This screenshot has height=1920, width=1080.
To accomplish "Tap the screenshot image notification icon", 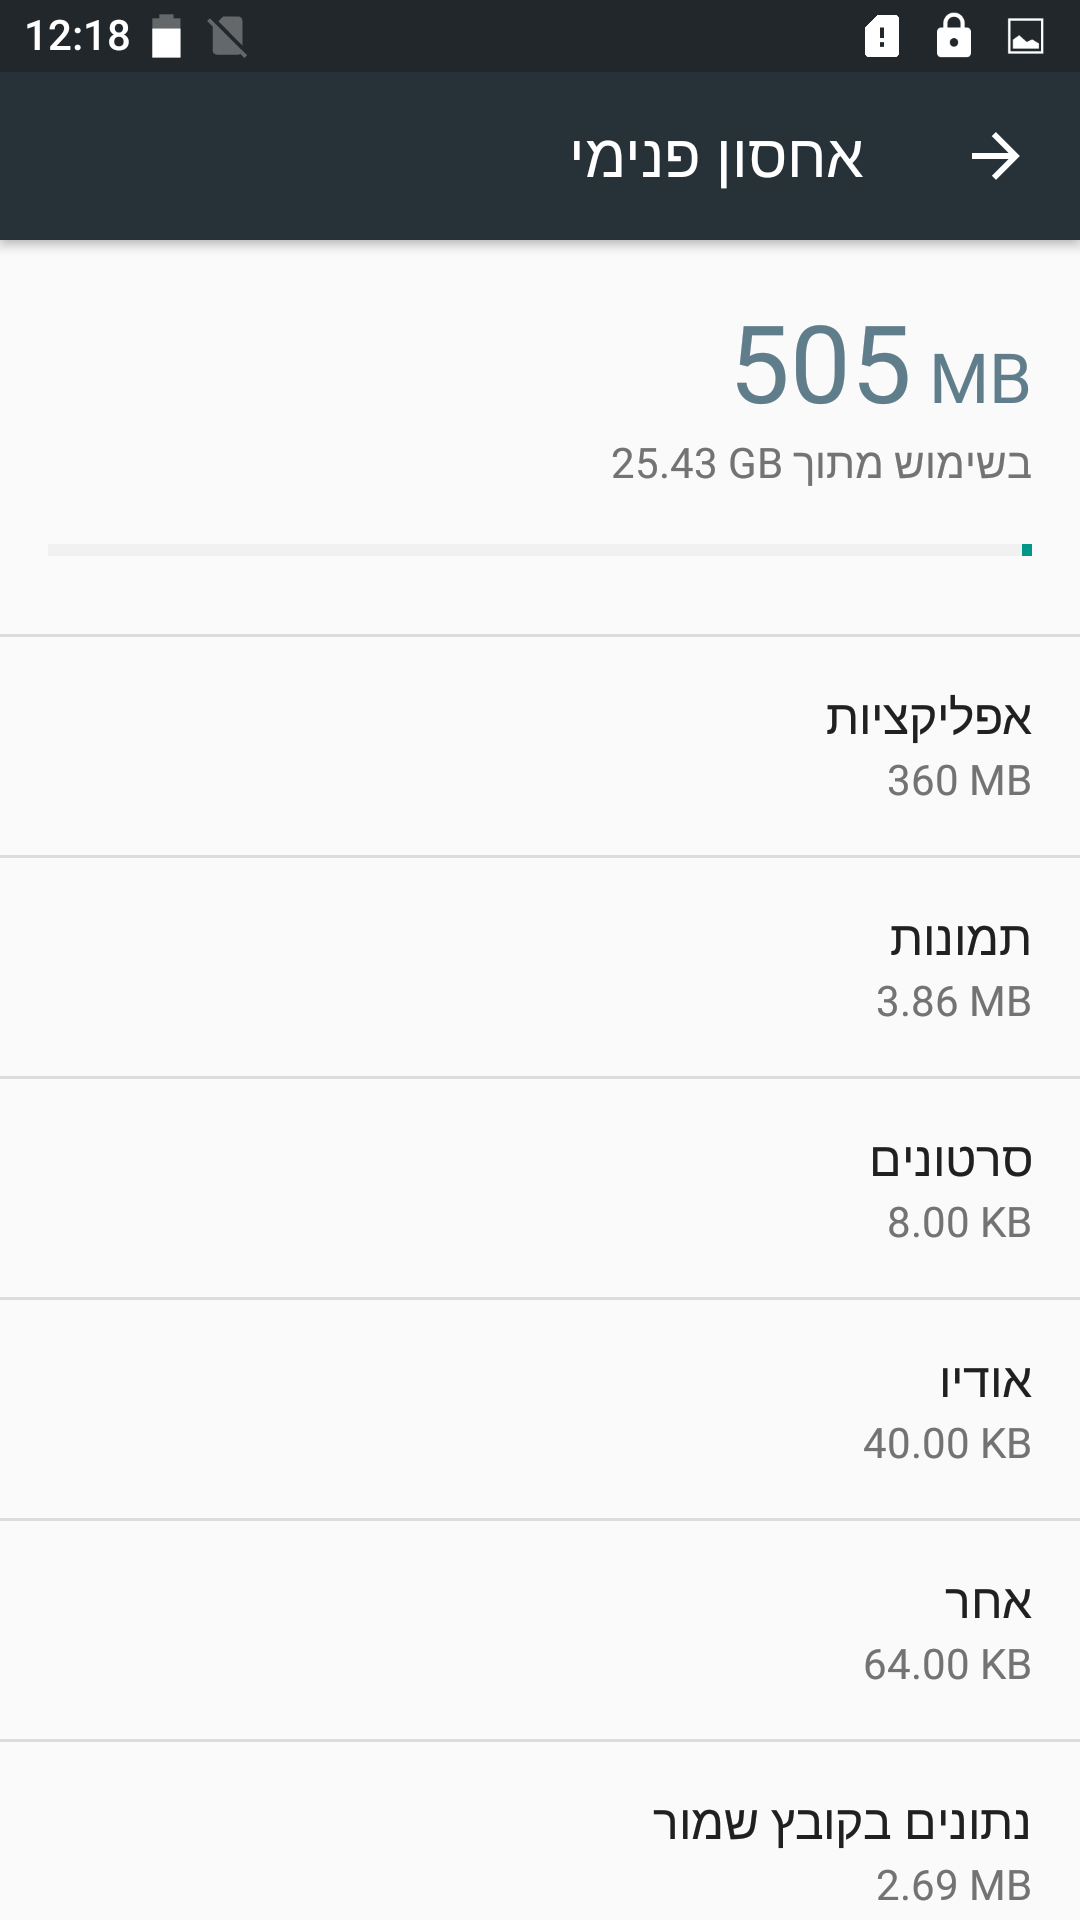I will click(x=1025, y=37).
